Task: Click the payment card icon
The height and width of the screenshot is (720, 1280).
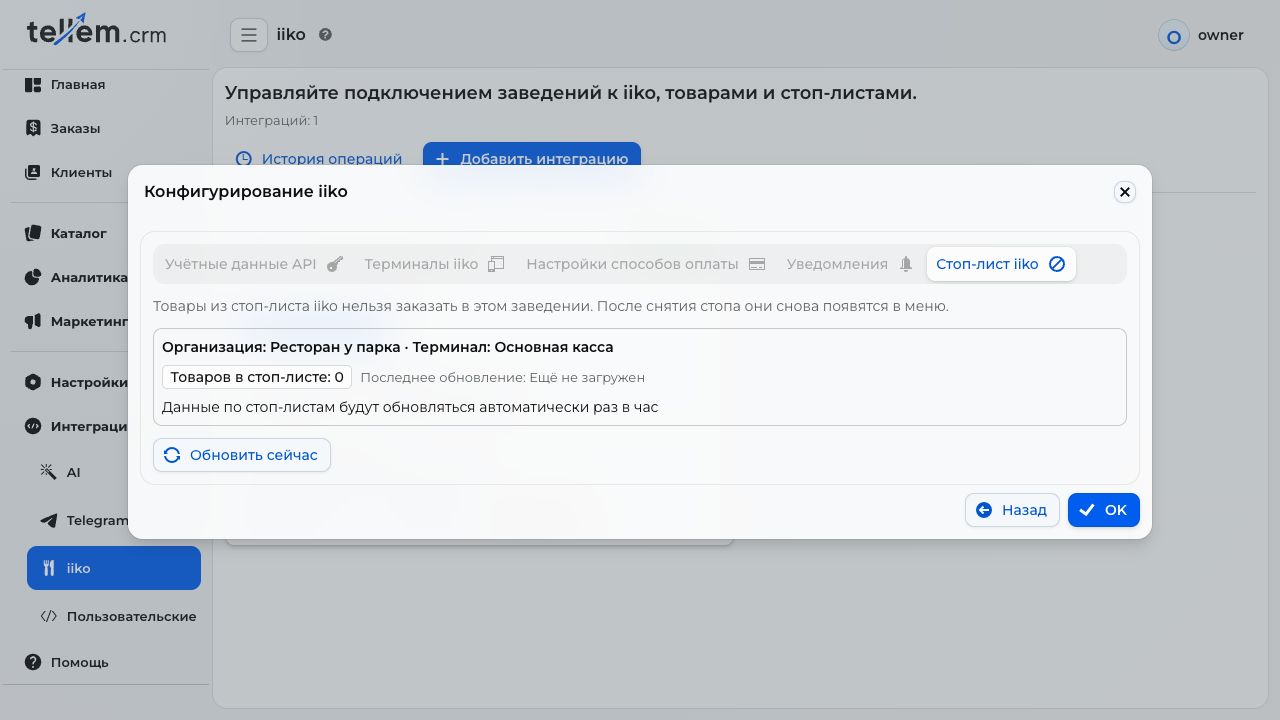Action: pos(757,264)
